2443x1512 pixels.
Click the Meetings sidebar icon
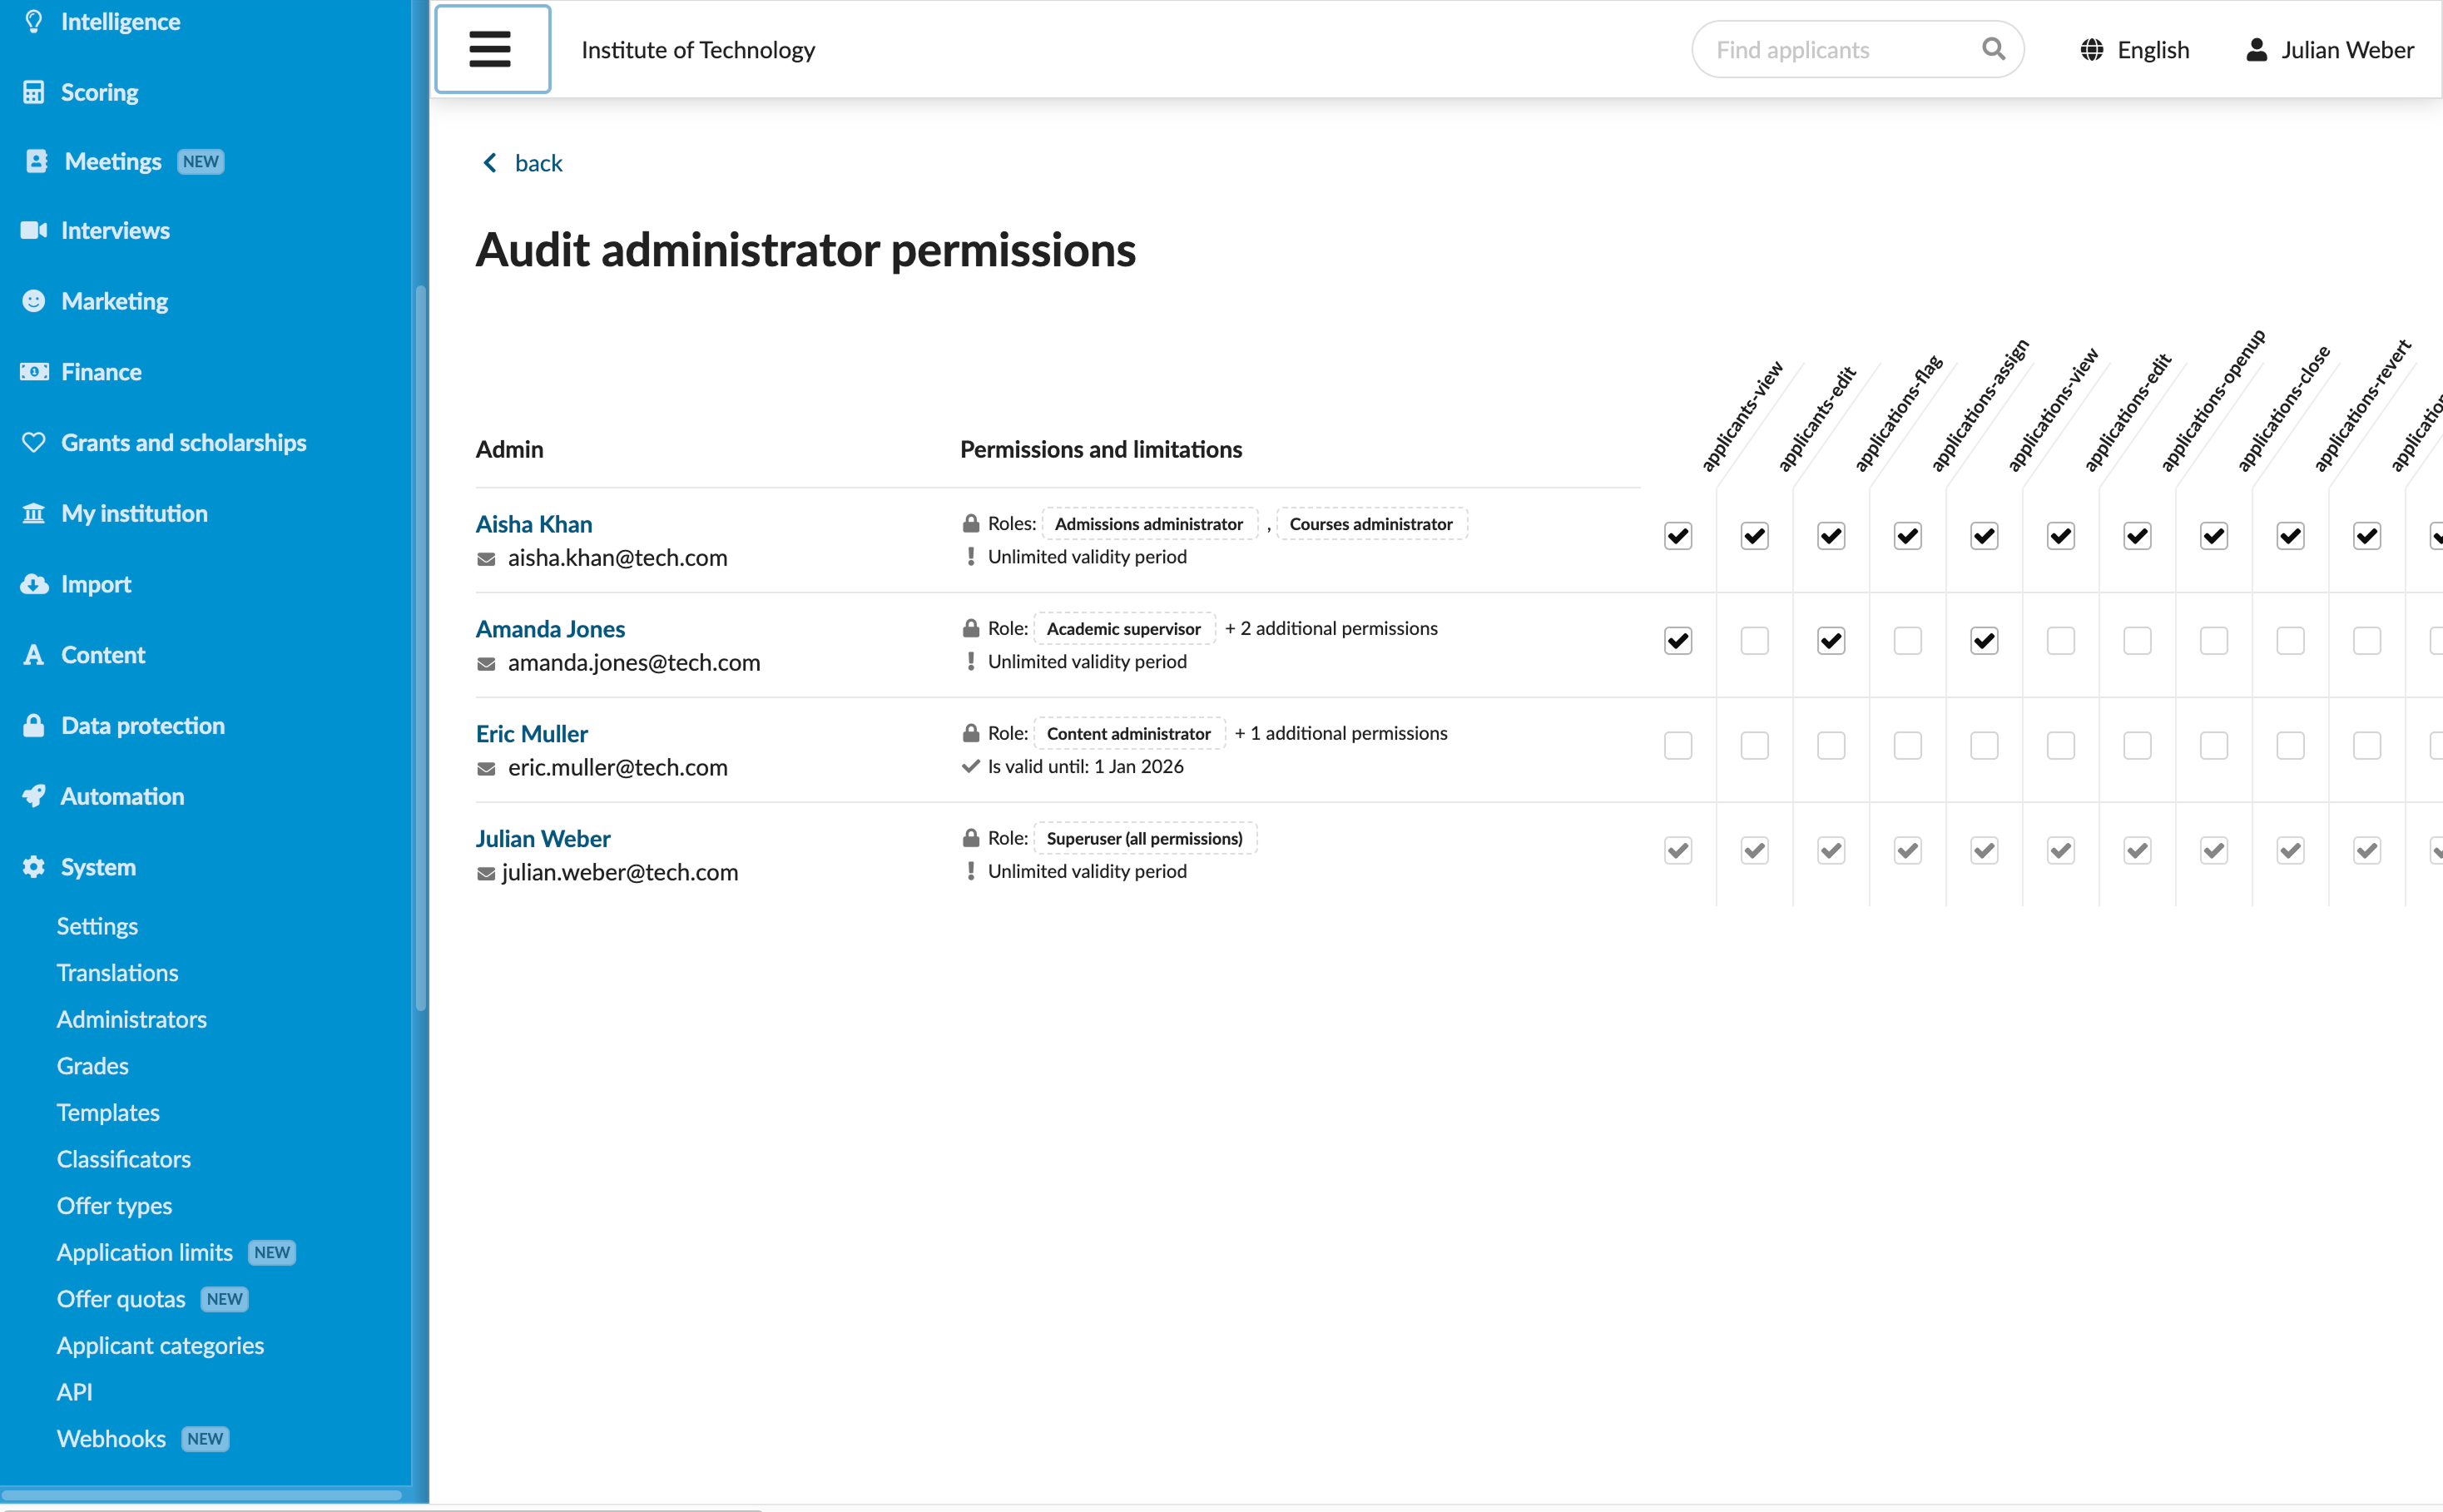(x=36, y=161)
